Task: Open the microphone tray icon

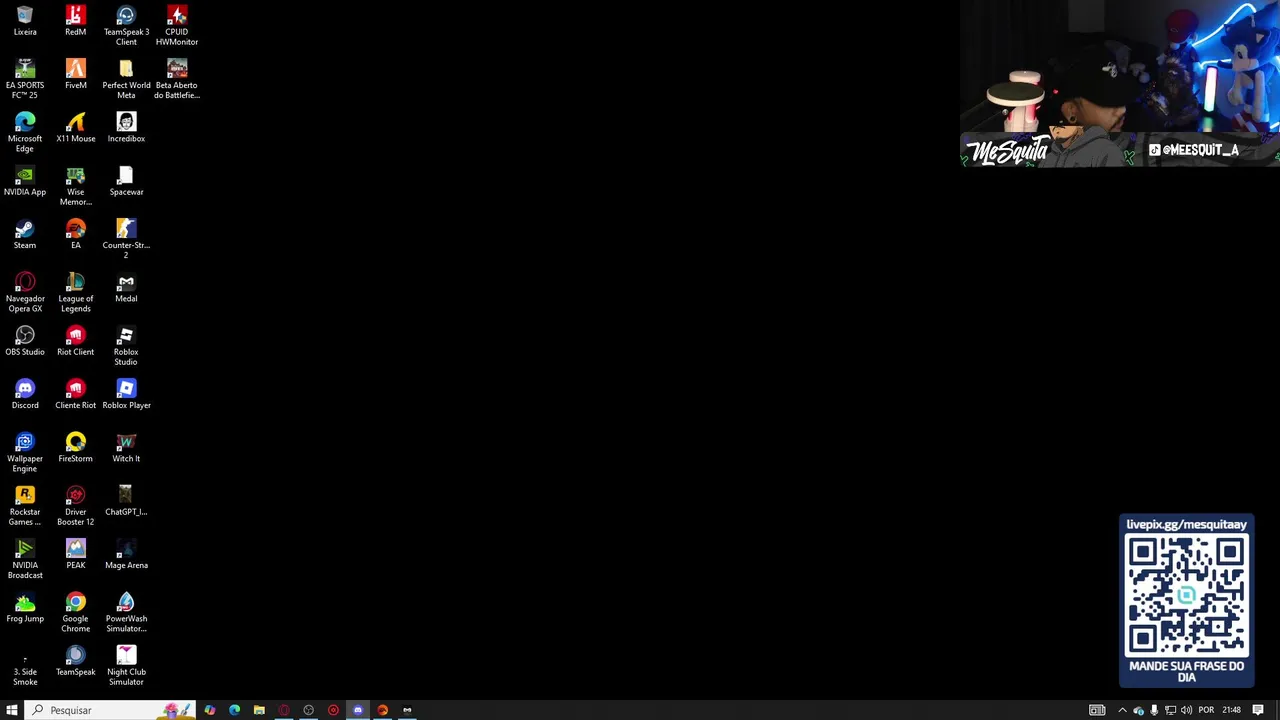Action: click(x=1154, y=710)
